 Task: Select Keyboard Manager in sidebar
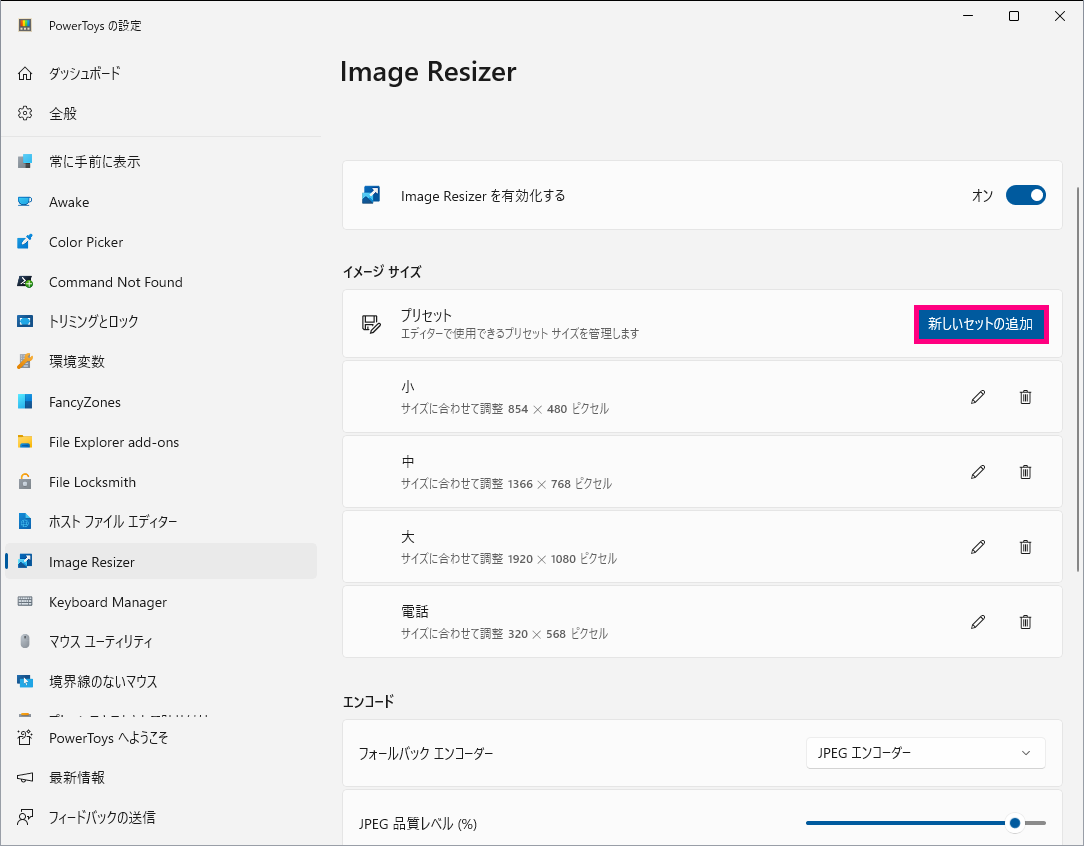tap(160, 602)
